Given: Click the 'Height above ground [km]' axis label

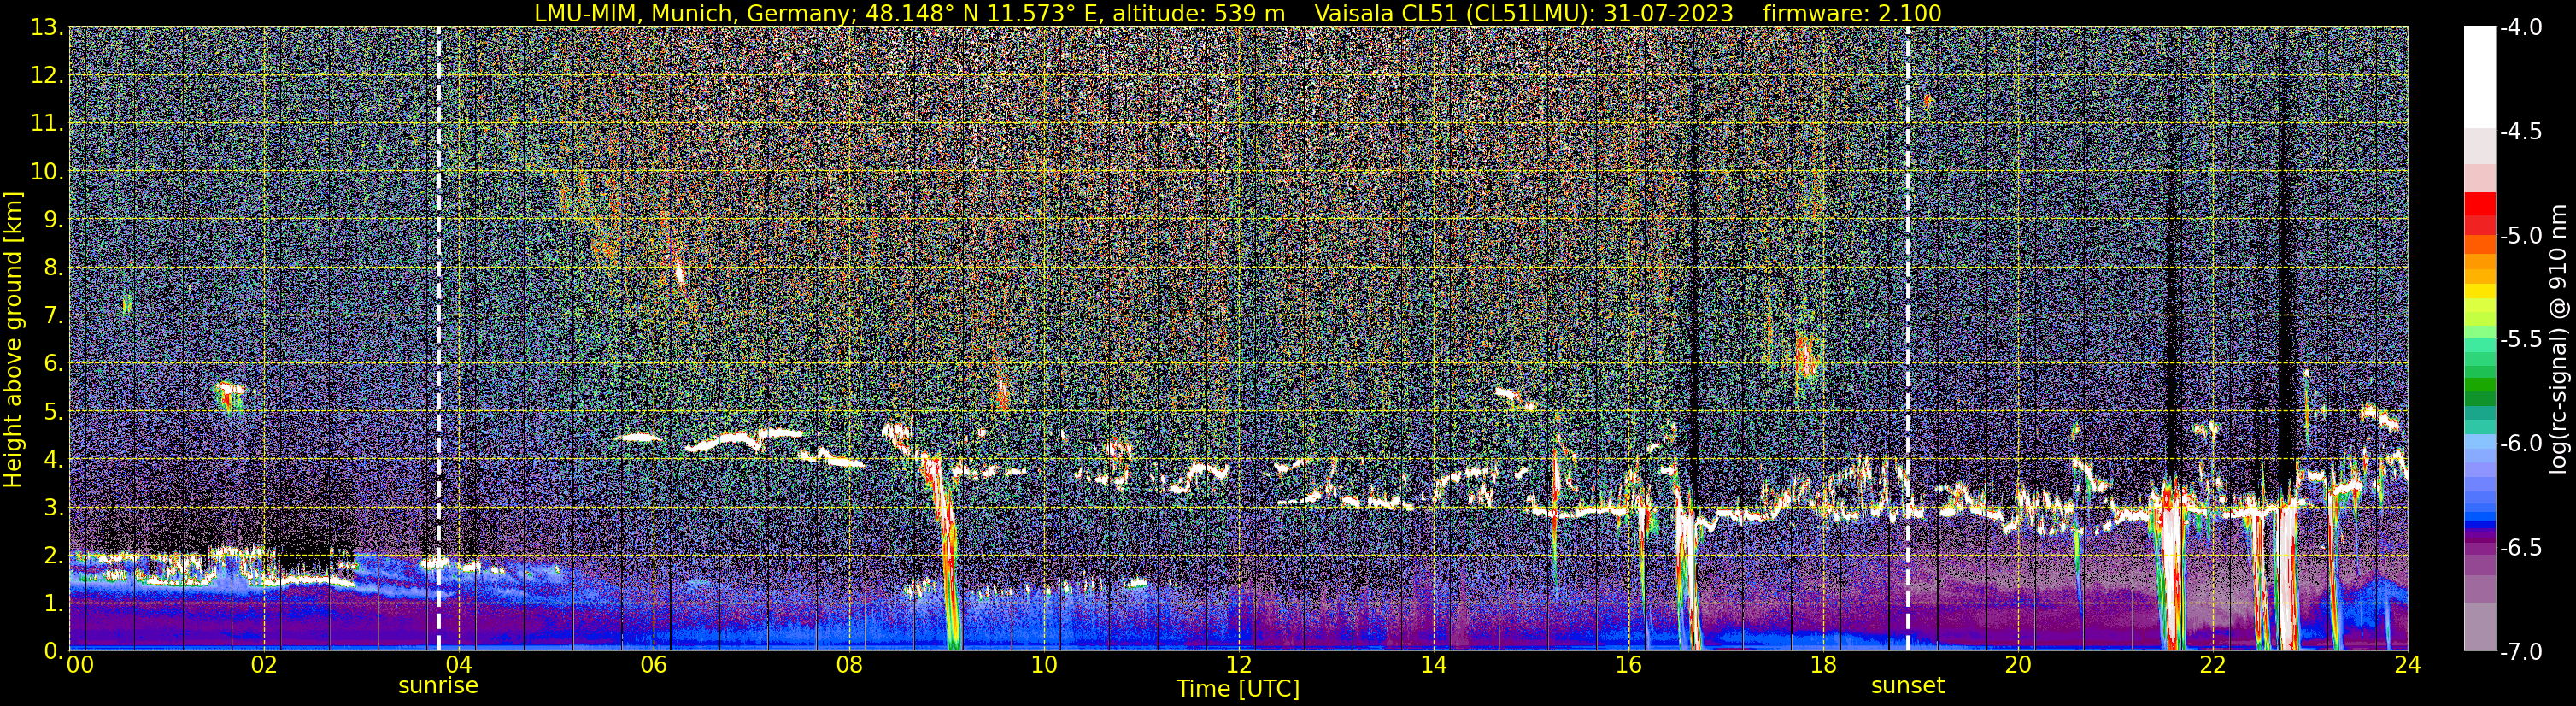Looking at the screenshot, I should click(13, 339).
